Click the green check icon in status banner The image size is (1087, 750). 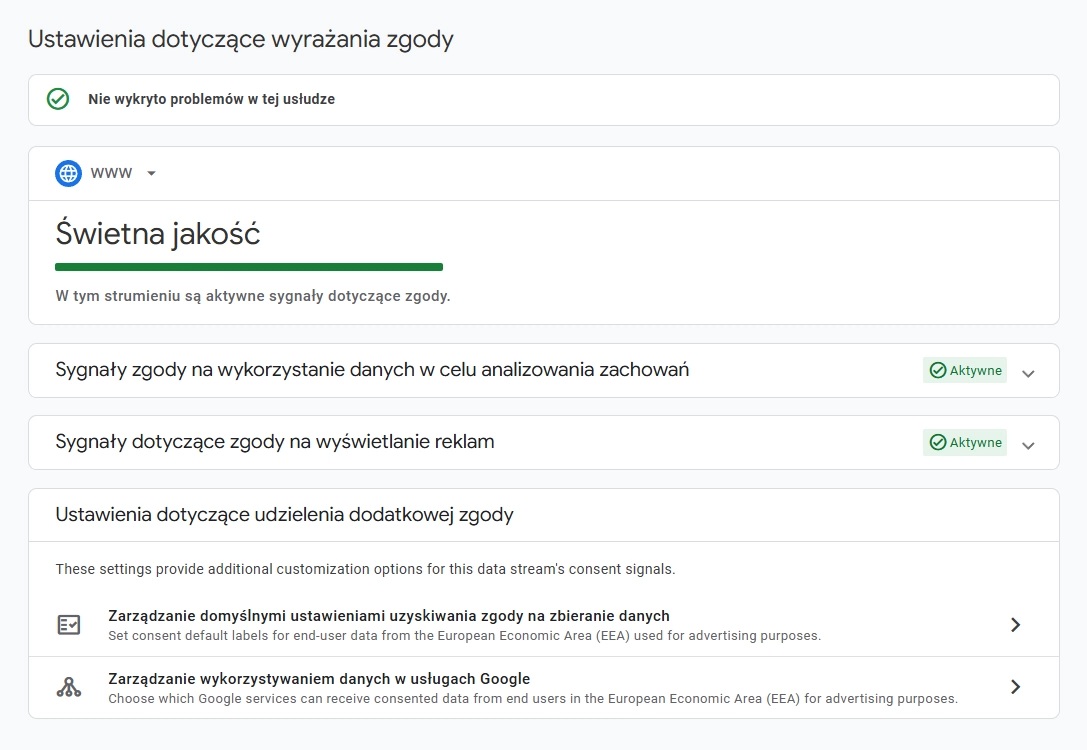click(58, 99)
